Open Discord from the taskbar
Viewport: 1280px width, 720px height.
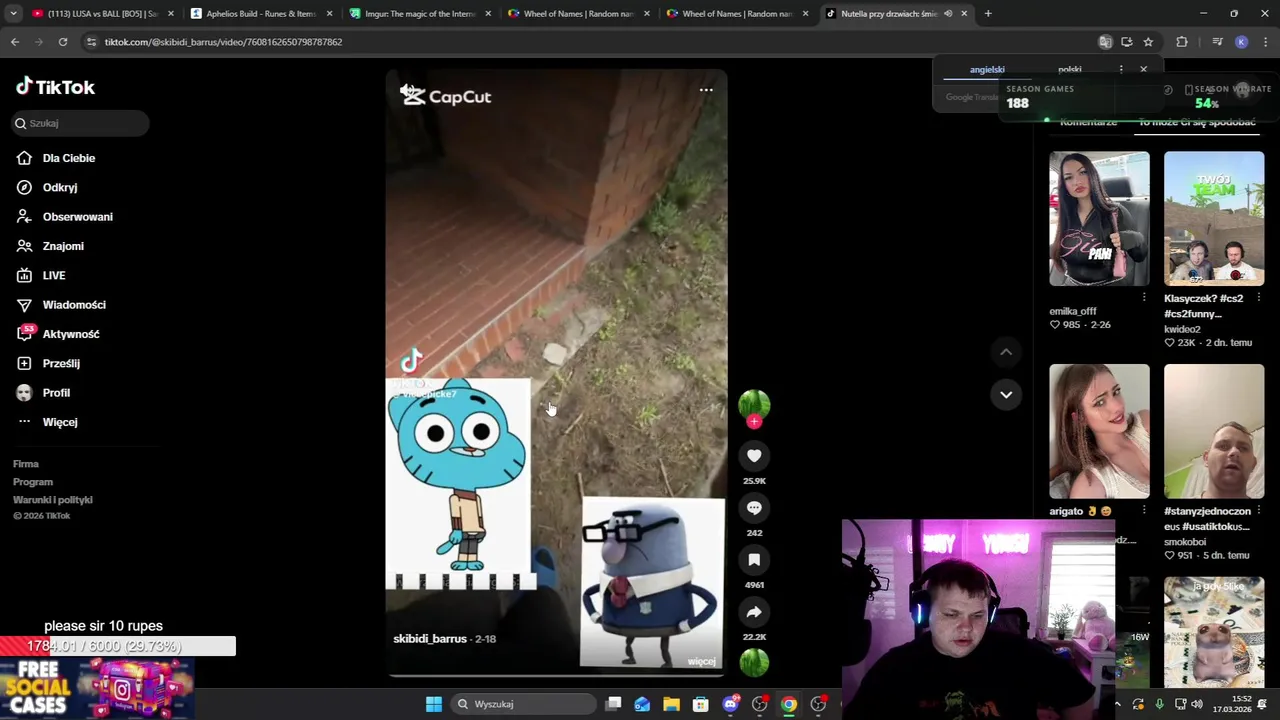click(731, 704)
